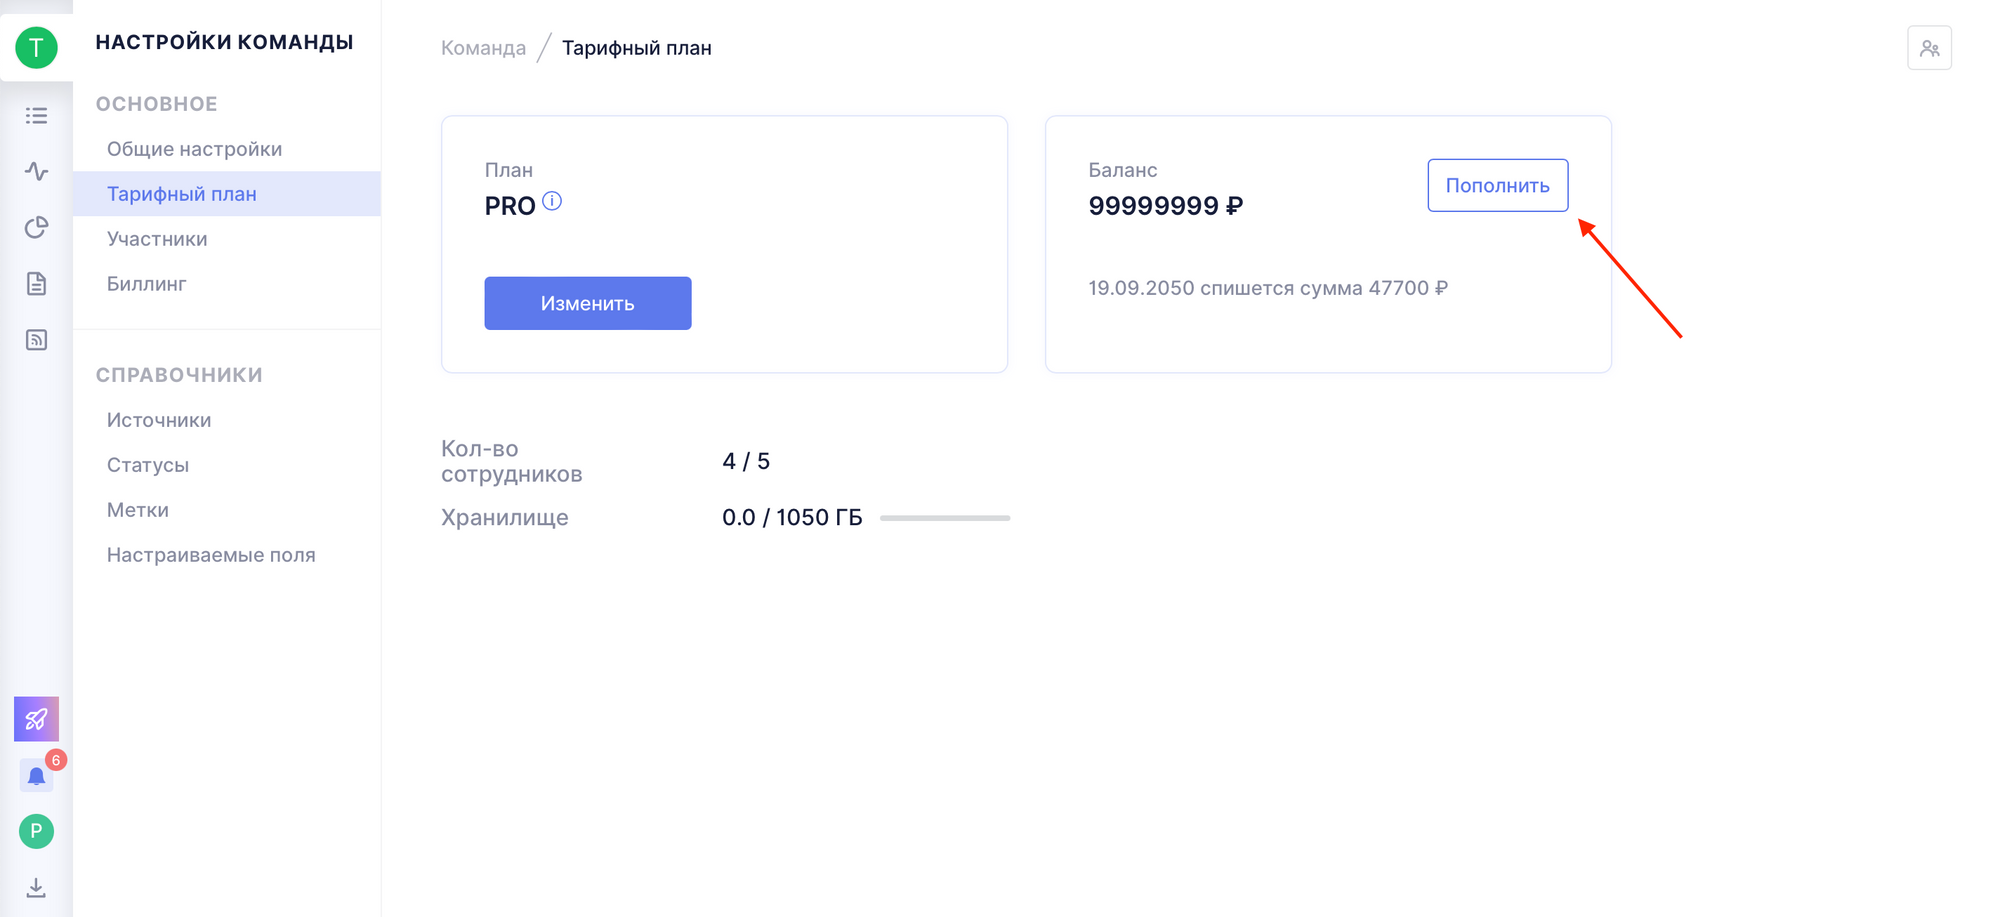The width and height of the screenshot is (2000, 917).
Task: Open the green P user avatar
Action: pyautogui.click(x=36, y=831)
